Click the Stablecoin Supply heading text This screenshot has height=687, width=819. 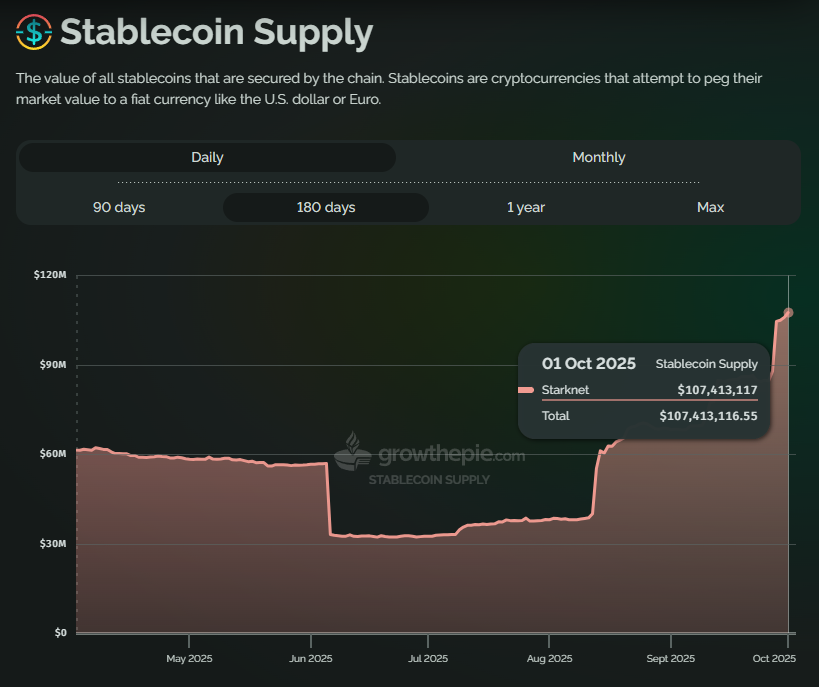tap(216, 33)
